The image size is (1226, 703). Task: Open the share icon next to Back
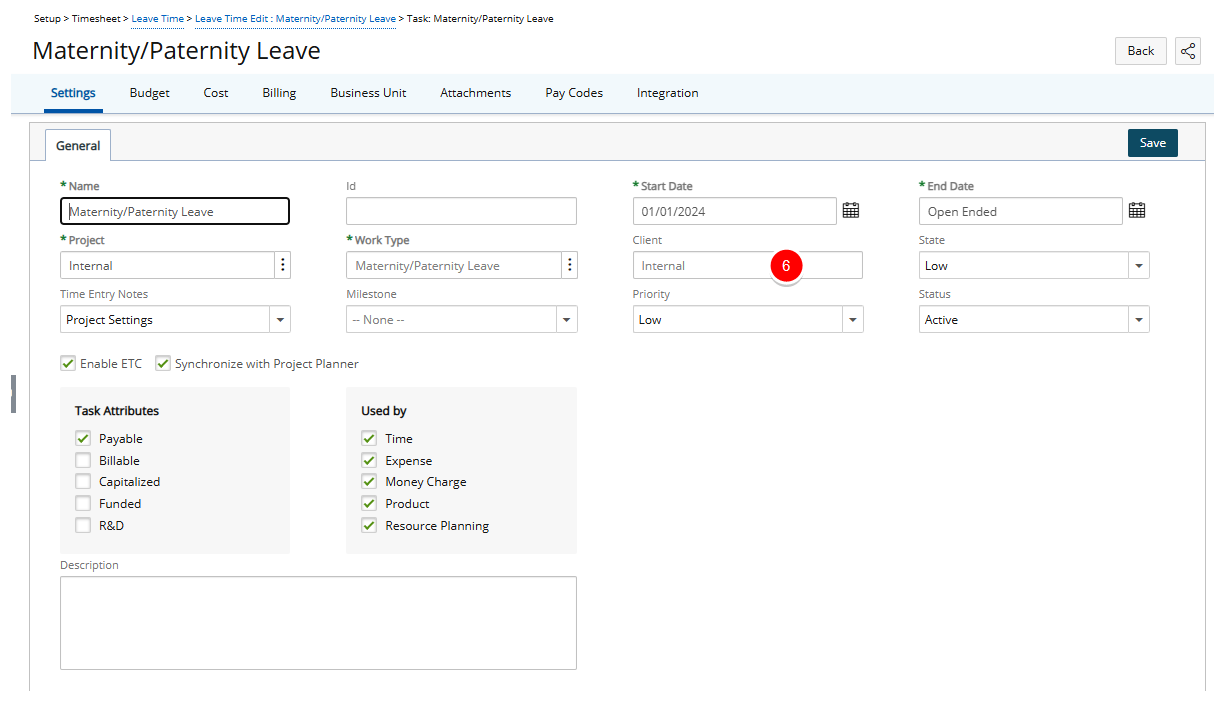click(1188, 51)
